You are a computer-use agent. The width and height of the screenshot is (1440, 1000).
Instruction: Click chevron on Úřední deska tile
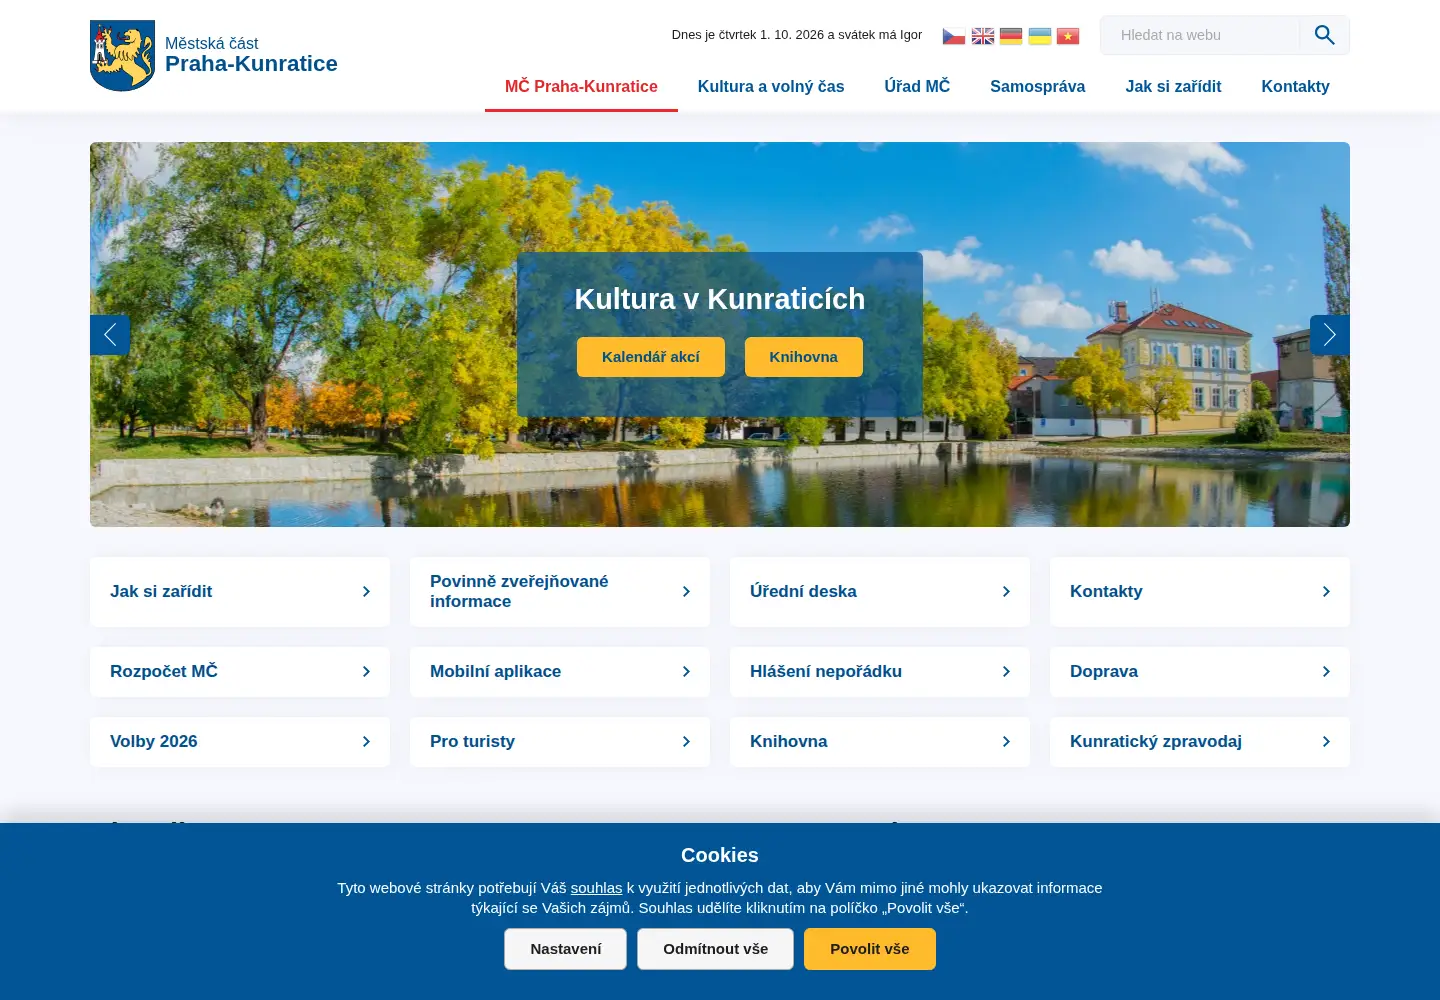(x=1006, y=592)
